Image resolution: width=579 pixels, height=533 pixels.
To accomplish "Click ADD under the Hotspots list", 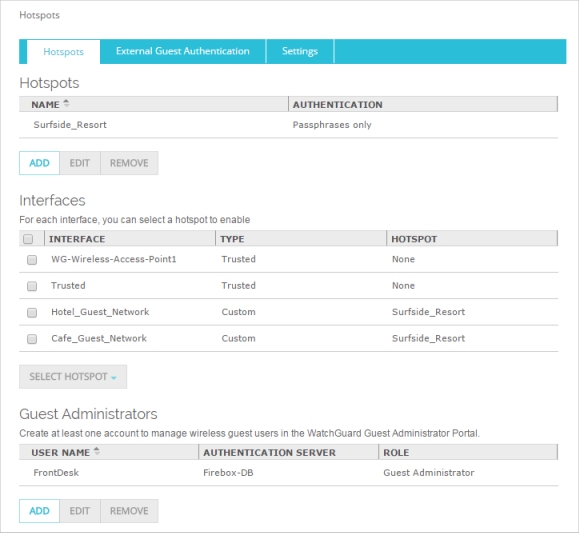I will click(x=40, y=163).
